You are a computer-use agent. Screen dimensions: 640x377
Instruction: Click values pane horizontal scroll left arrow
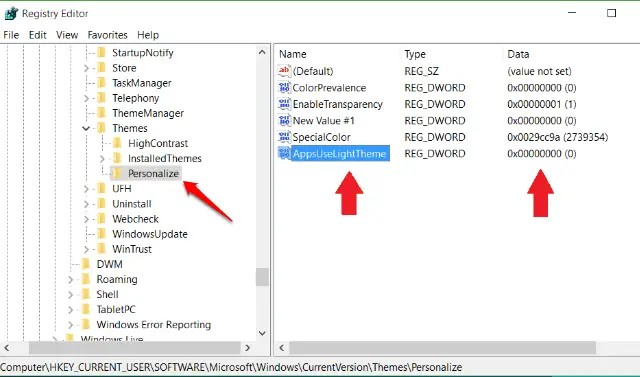click(282, 348)
